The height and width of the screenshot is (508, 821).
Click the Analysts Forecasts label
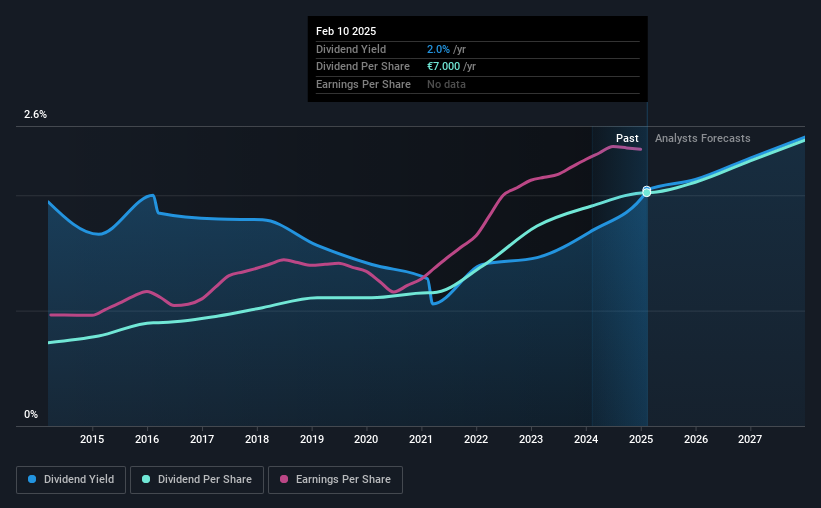tap(703, 138)
